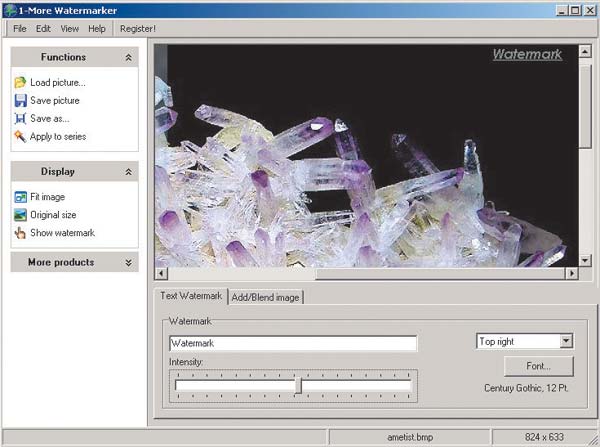This screenshot has height=447, width=600.
Task: Switch to the Add/Blend image tab
Action: [266, 297]
